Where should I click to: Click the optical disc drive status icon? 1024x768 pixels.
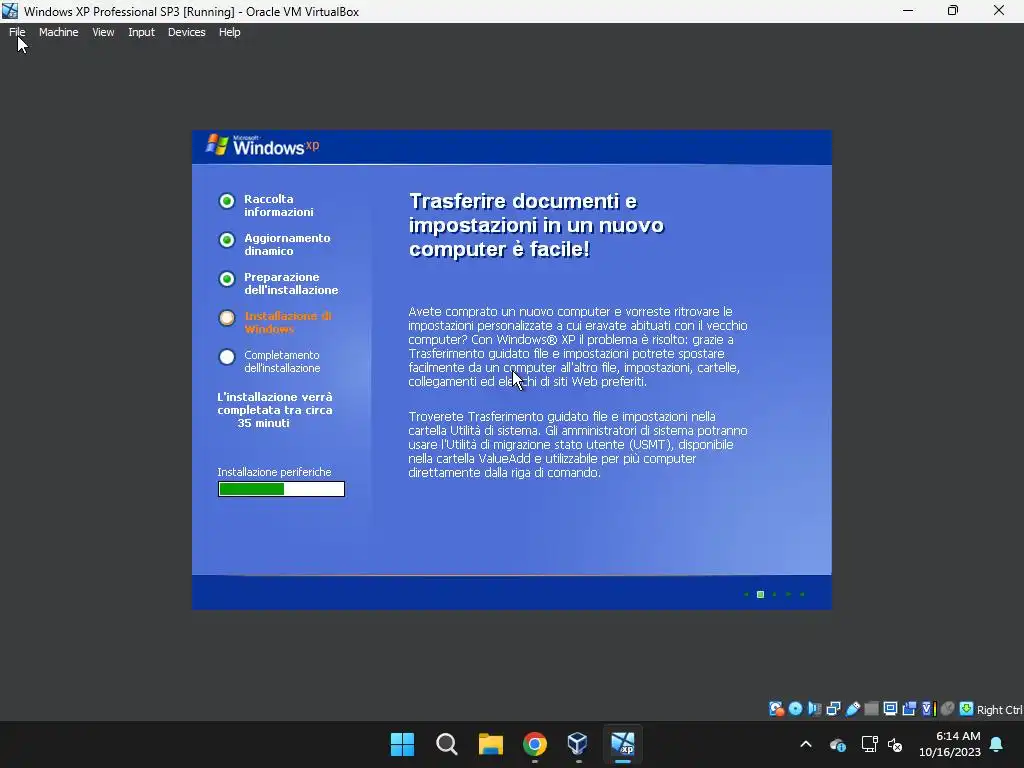coord(795,709)
